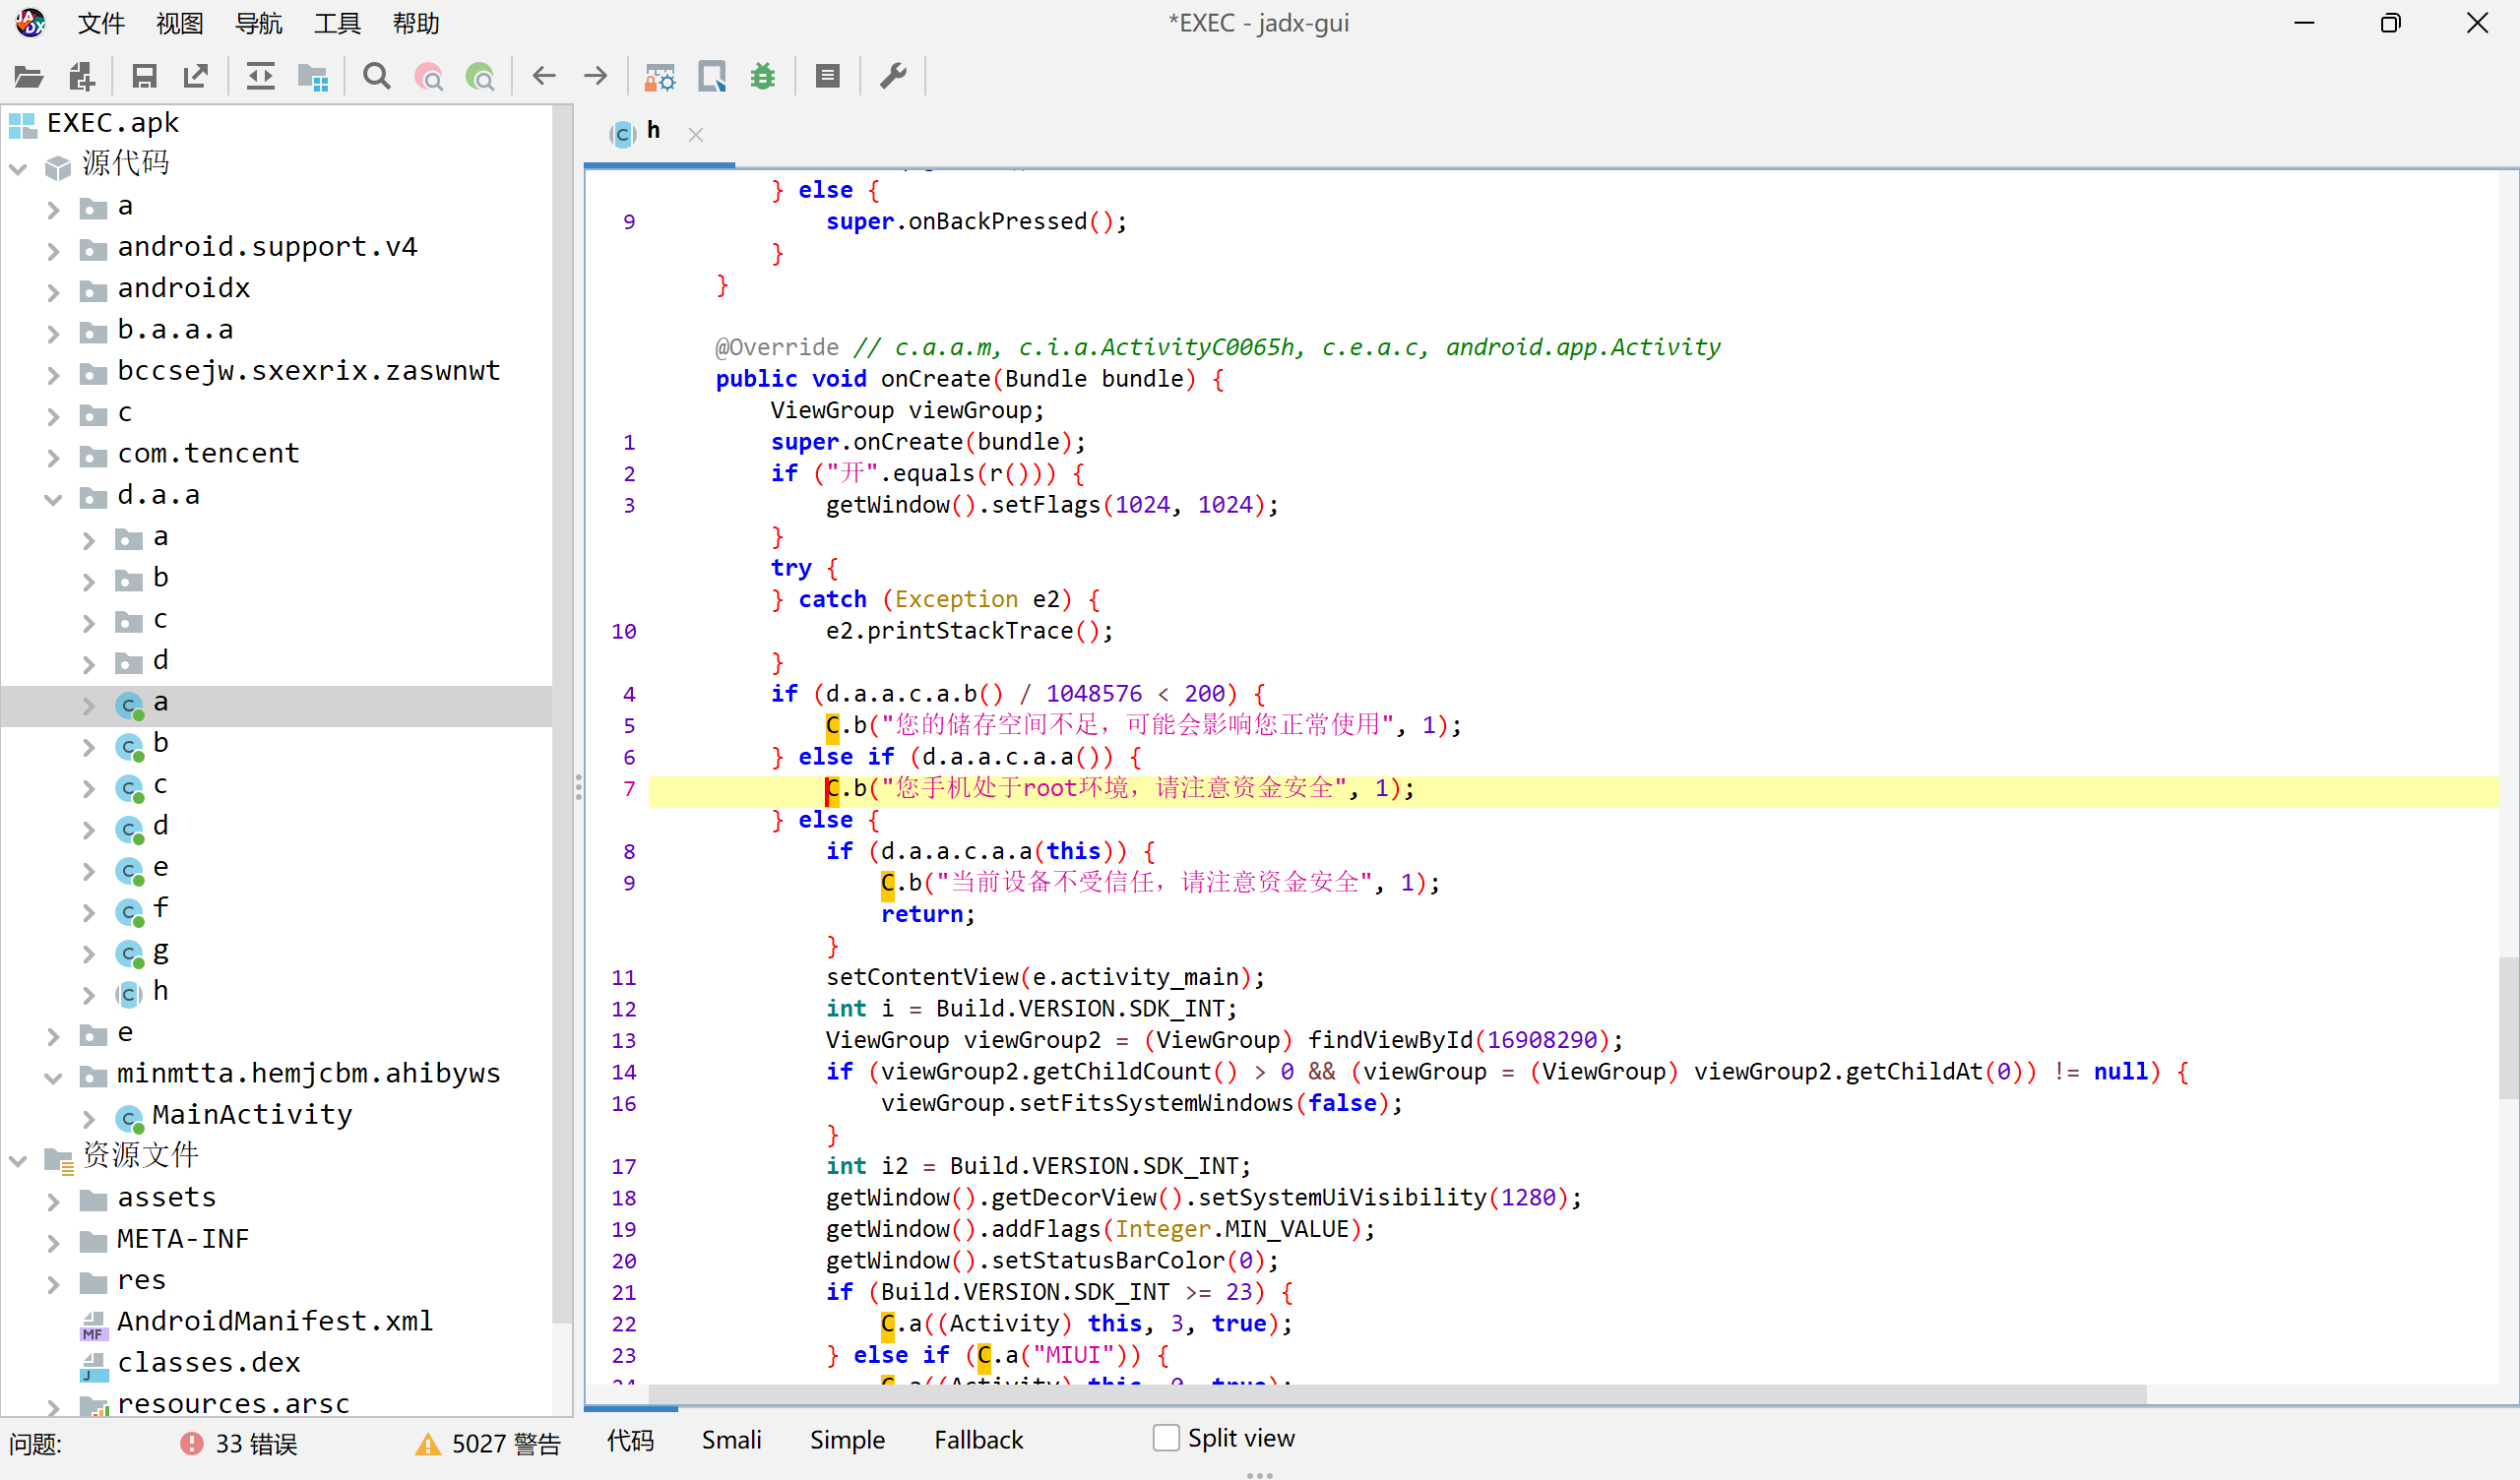The height and width of the screenshot is (1480, 2520).
Task: Open the 视图 menu
Action: (180, 23)
